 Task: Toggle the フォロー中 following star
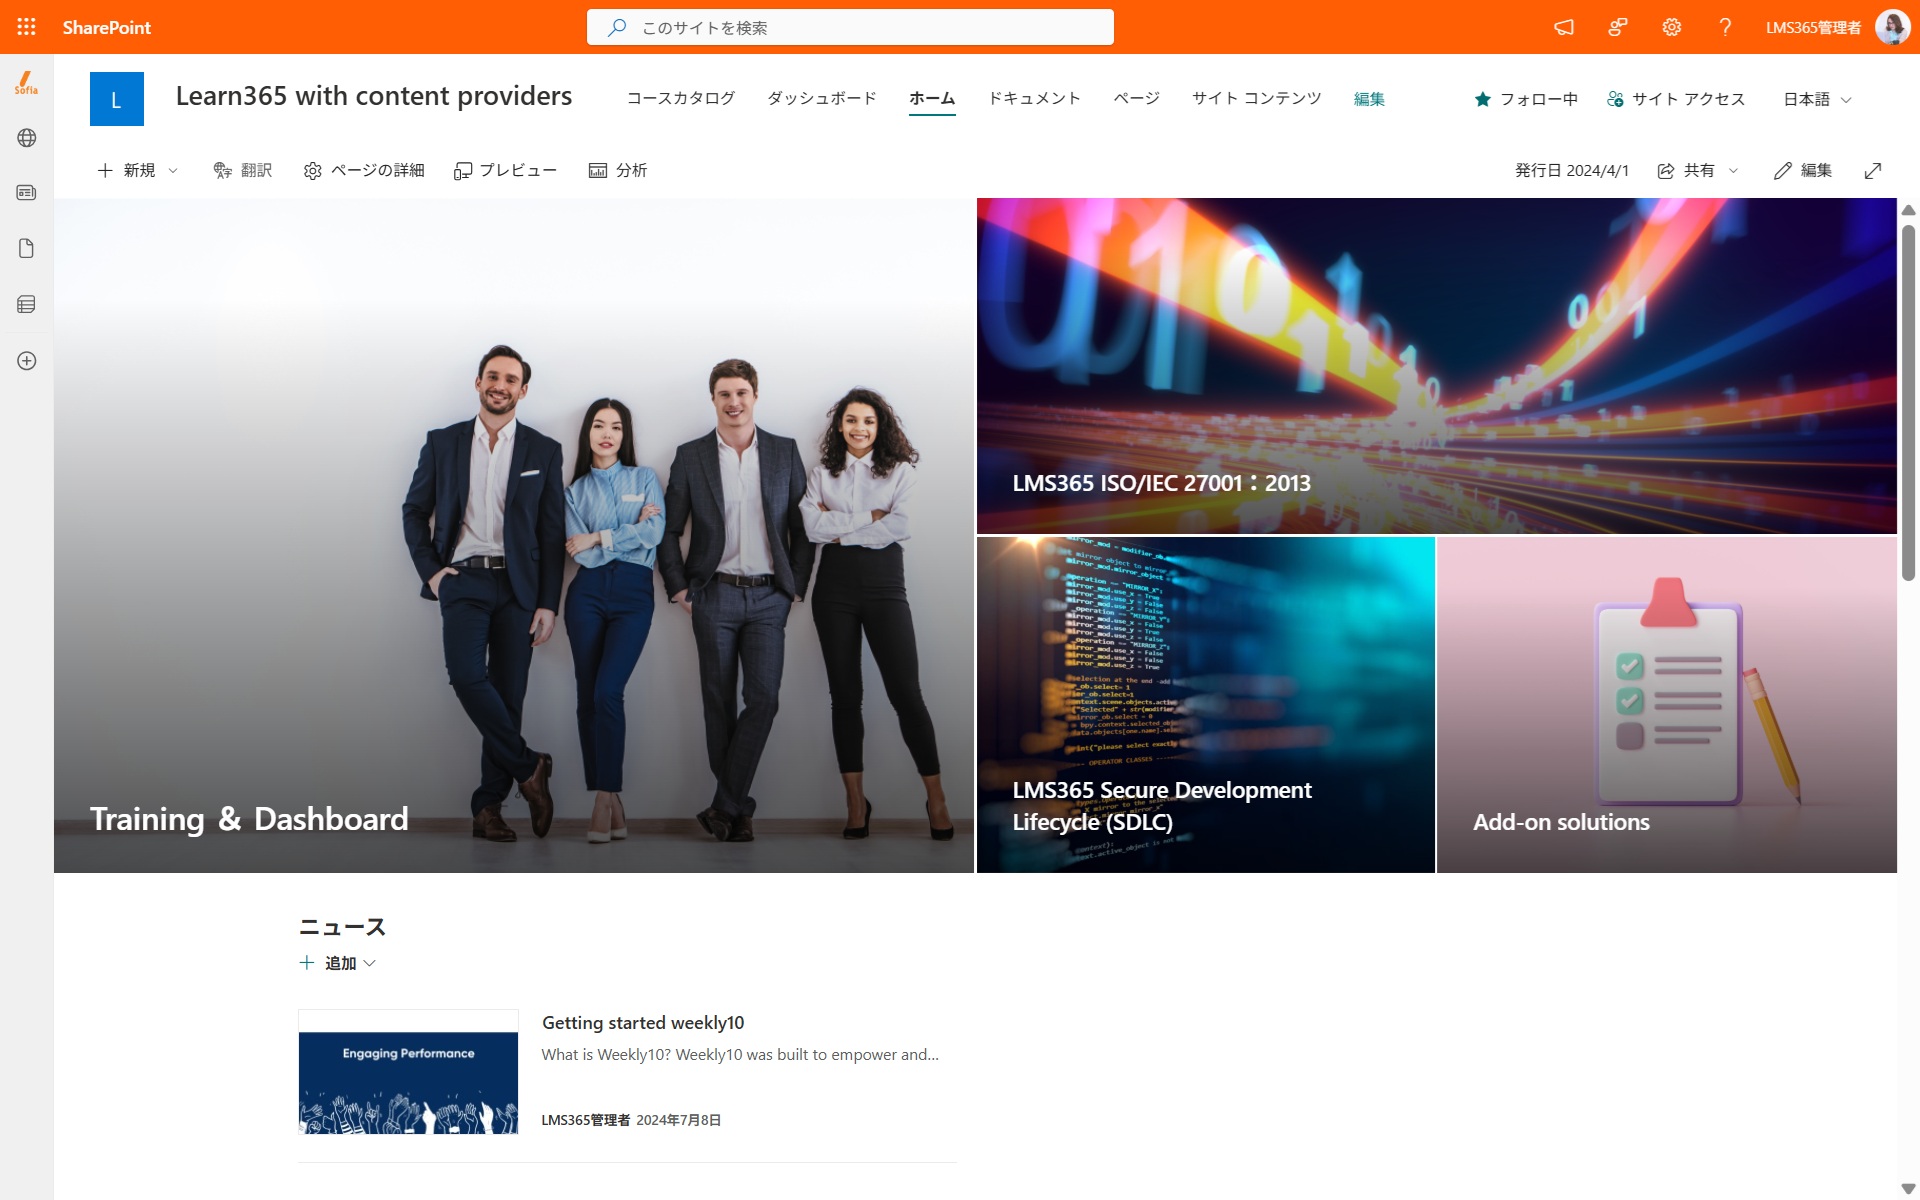pyautogui.click(x=1526, y=99)
